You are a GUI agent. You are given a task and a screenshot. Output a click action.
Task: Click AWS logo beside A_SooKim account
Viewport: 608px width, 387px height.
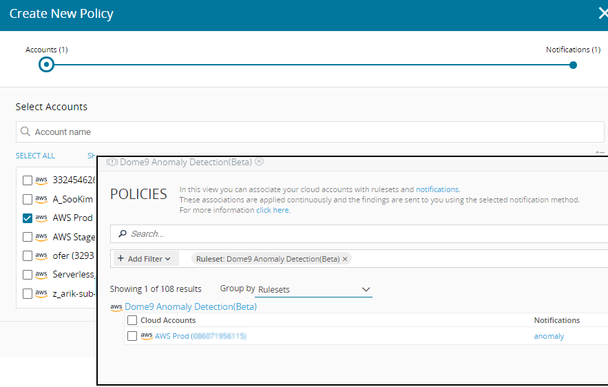click(x=41, y=199)
